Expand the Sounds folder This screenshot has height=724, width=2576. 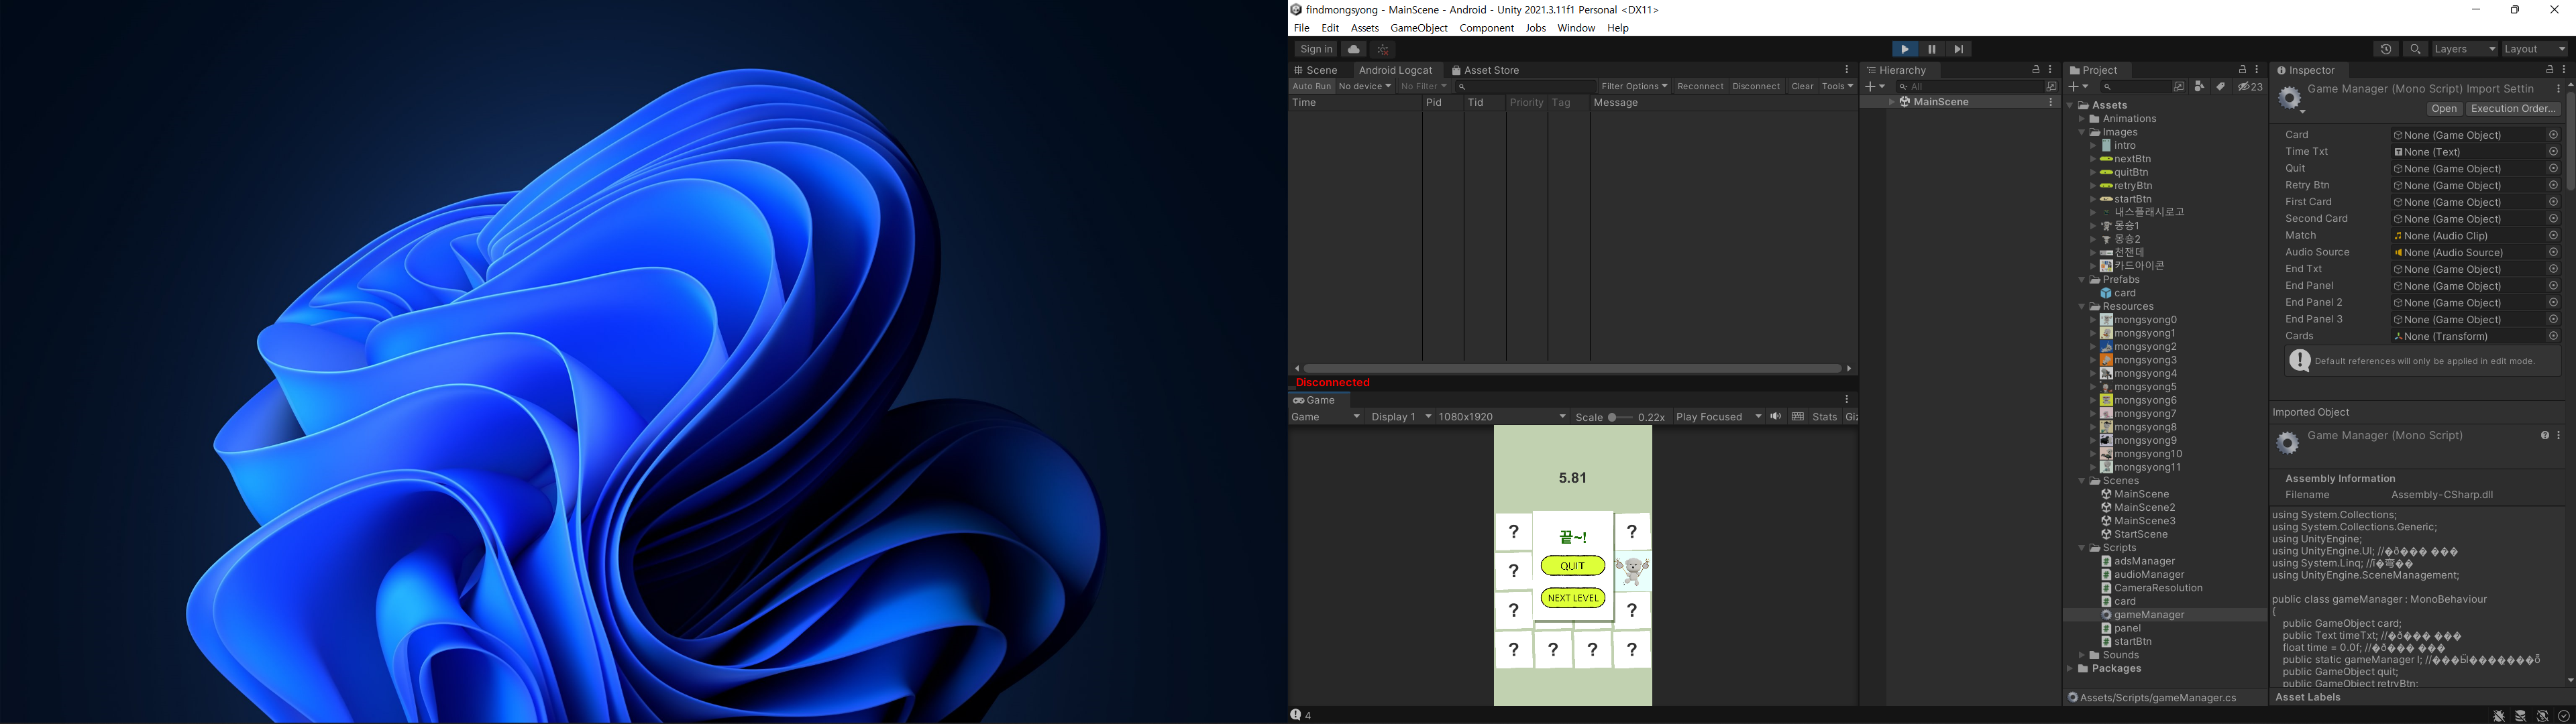(x=2082, y=656)
